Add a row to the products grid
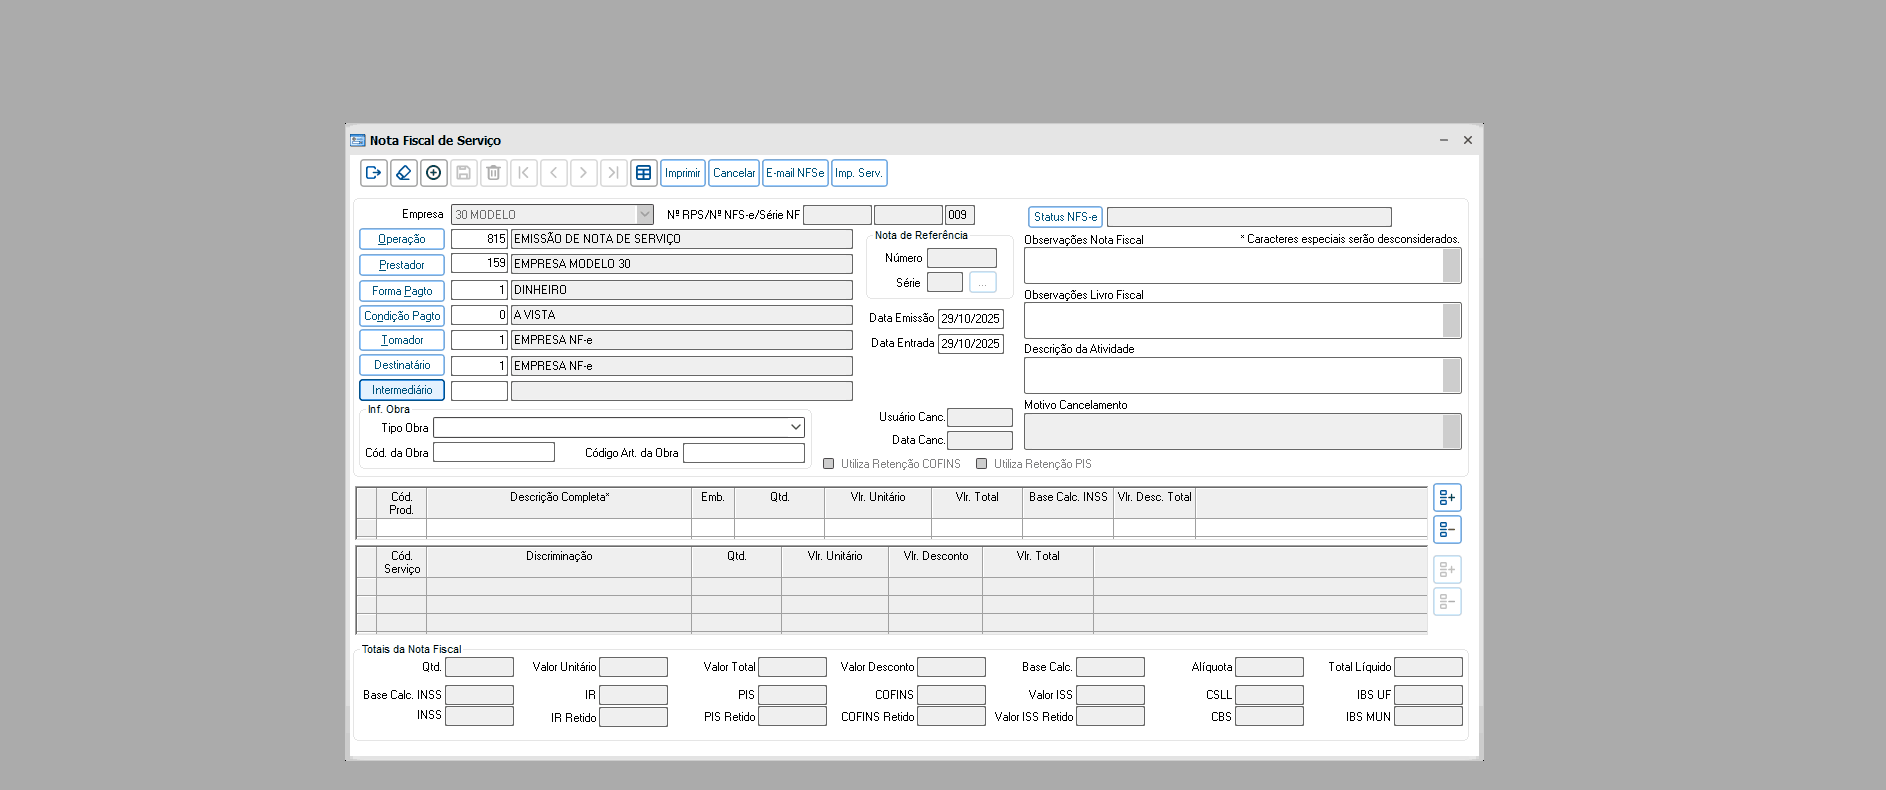The image size is (1886, 790). (x=1447, y=498)
